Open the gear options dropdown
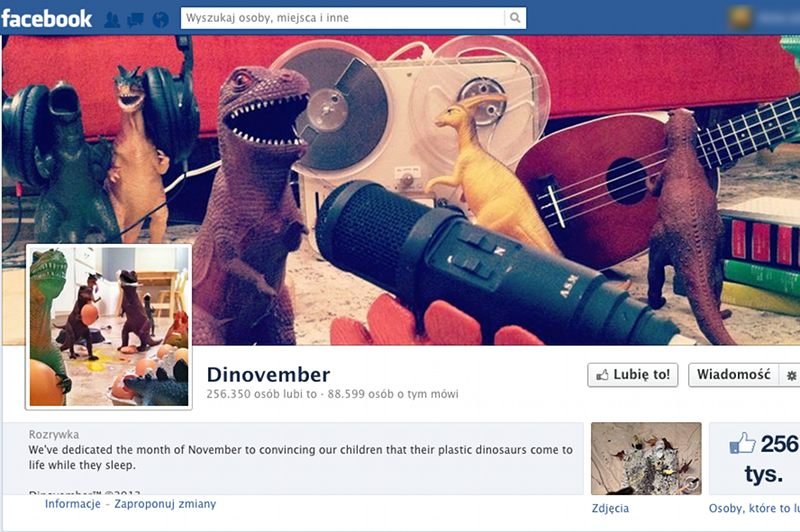800x532 pixels. click(x=790, y=375)
